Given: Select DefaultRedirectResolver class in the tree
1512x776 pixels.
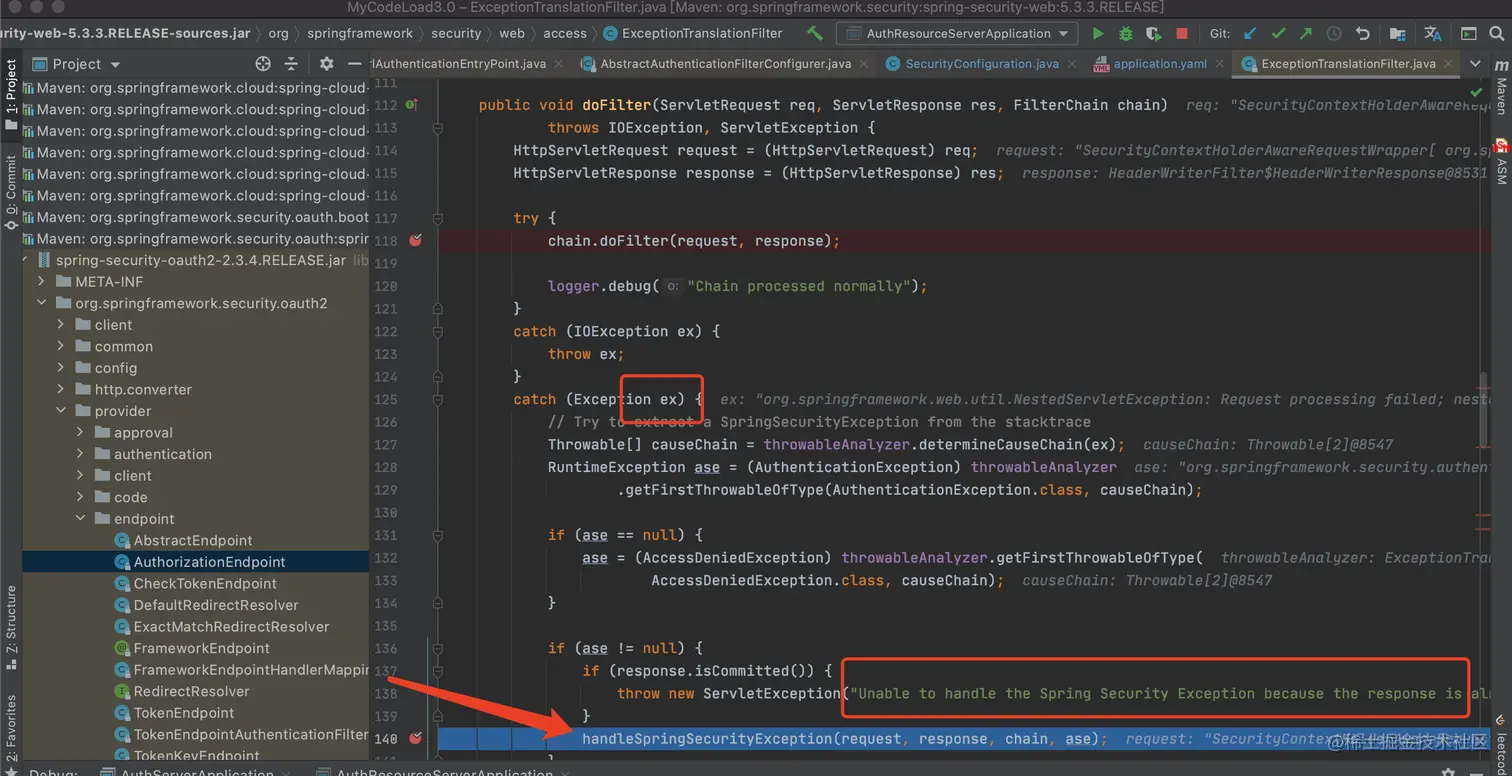Looking at the screenshot, I should tap(216, 605).
